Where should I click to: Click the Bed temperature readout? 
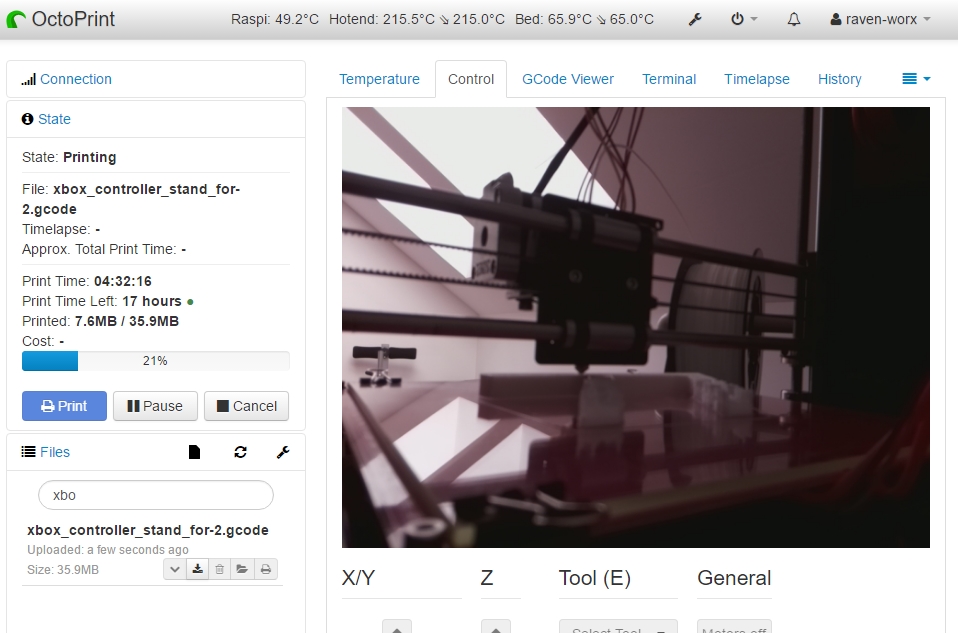pyautogui.click(x=584, y=20)
